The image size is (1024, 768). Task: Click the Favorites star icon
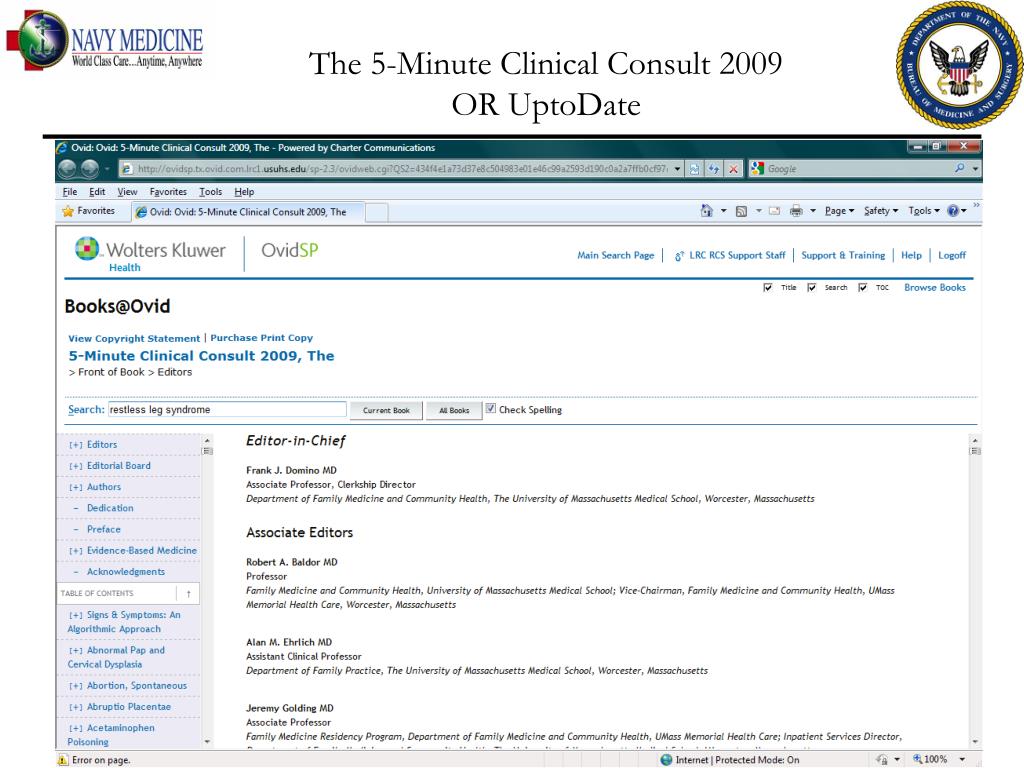coord(68,211)
